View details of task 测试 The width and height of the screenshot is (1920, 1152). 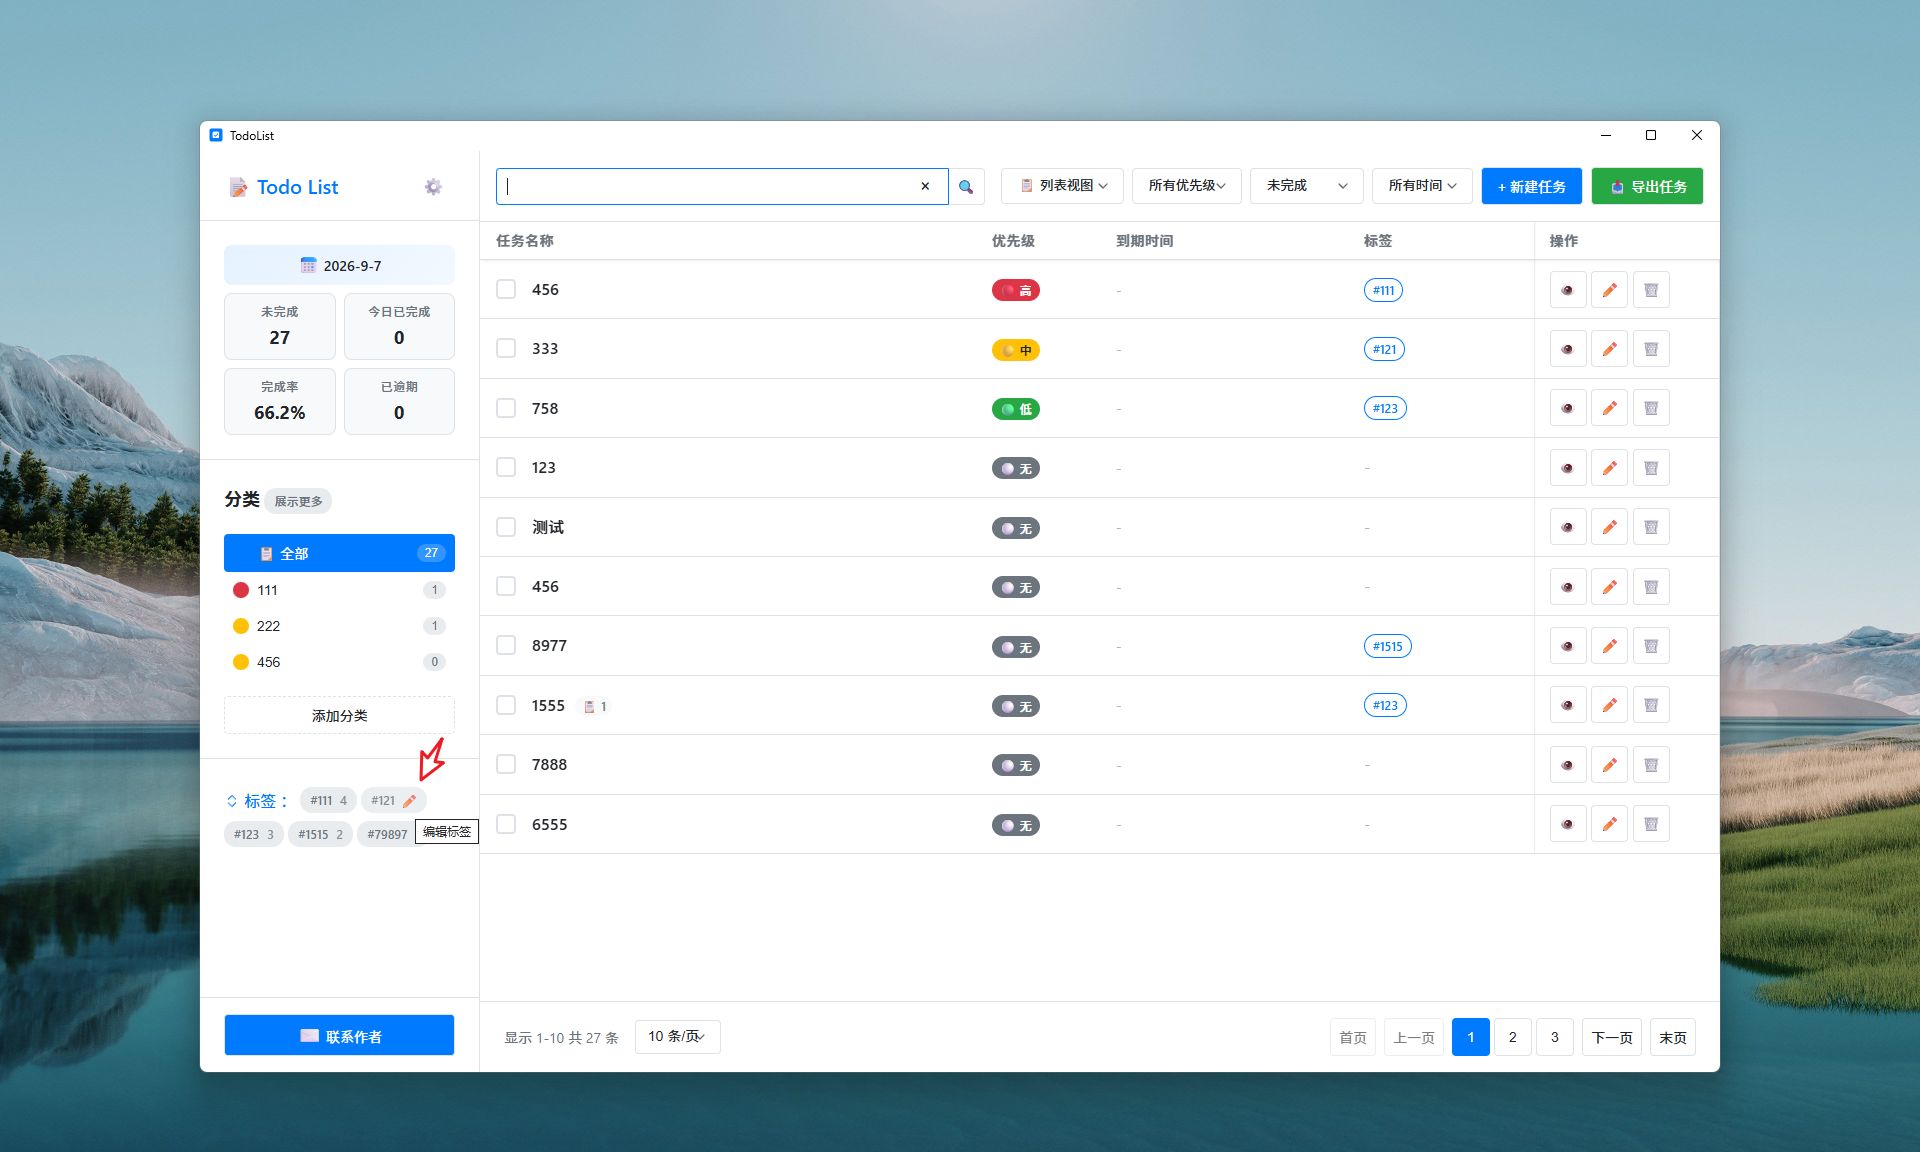(1568, 527)
